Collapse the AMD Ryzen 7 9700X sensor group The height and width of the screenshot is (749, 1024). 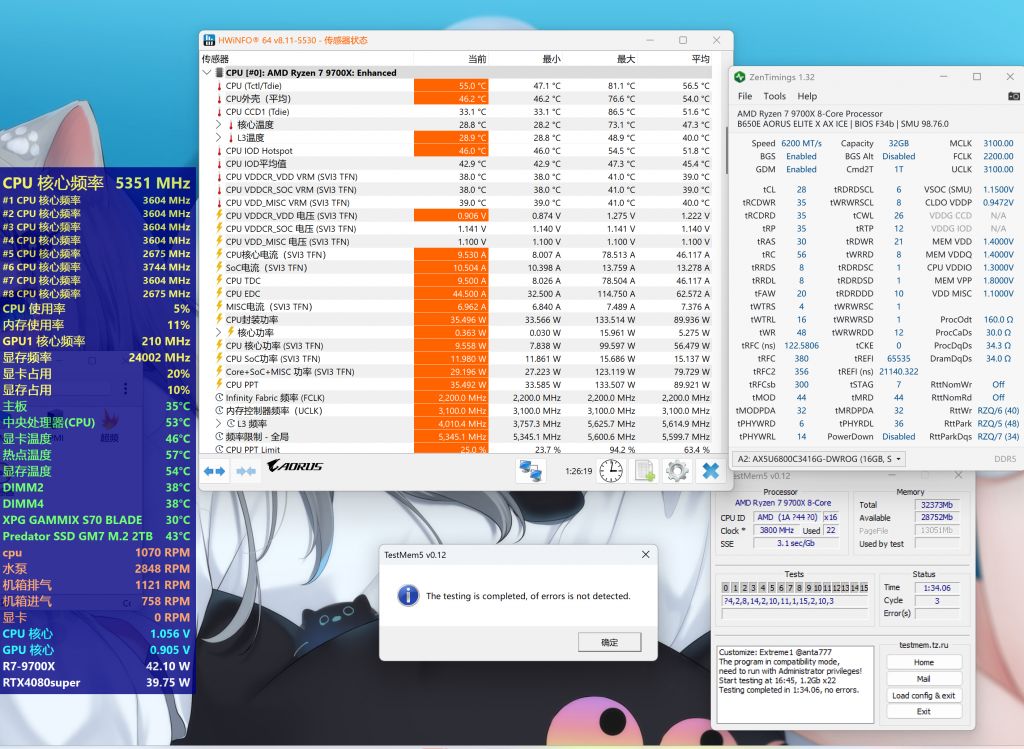pos(206,72)
